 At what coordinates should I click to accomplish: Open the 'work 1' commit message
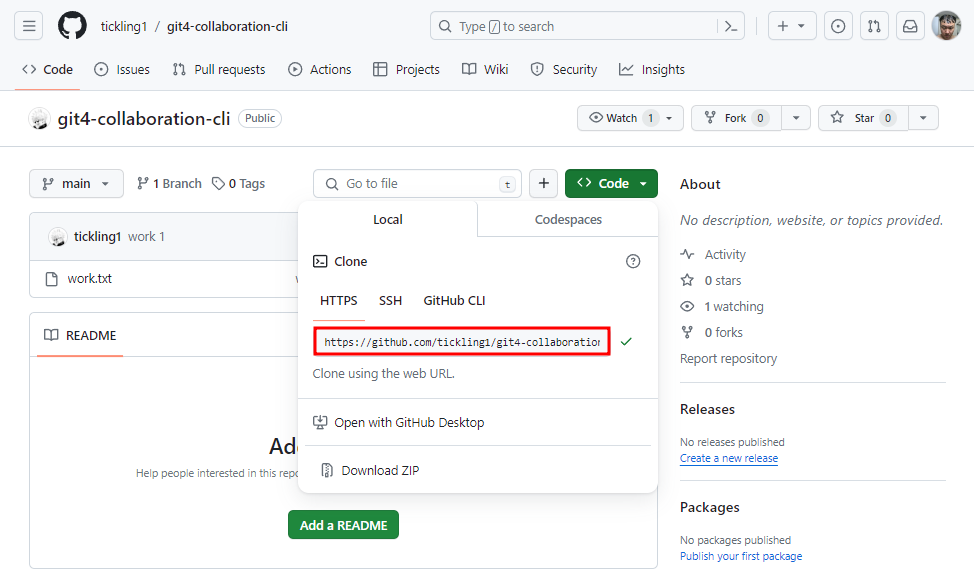146,237
